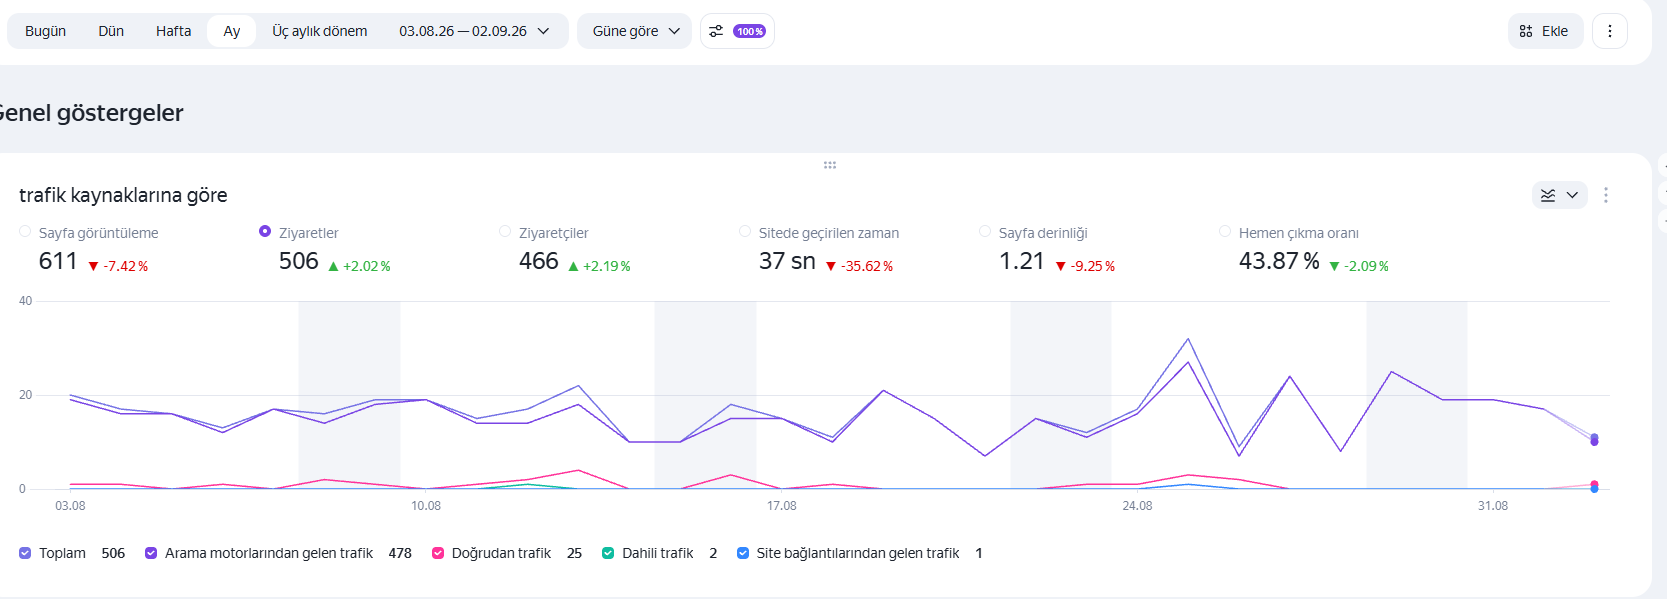Open the top-right three-dot menu
1667x599 pixels.
point(1610,31)
